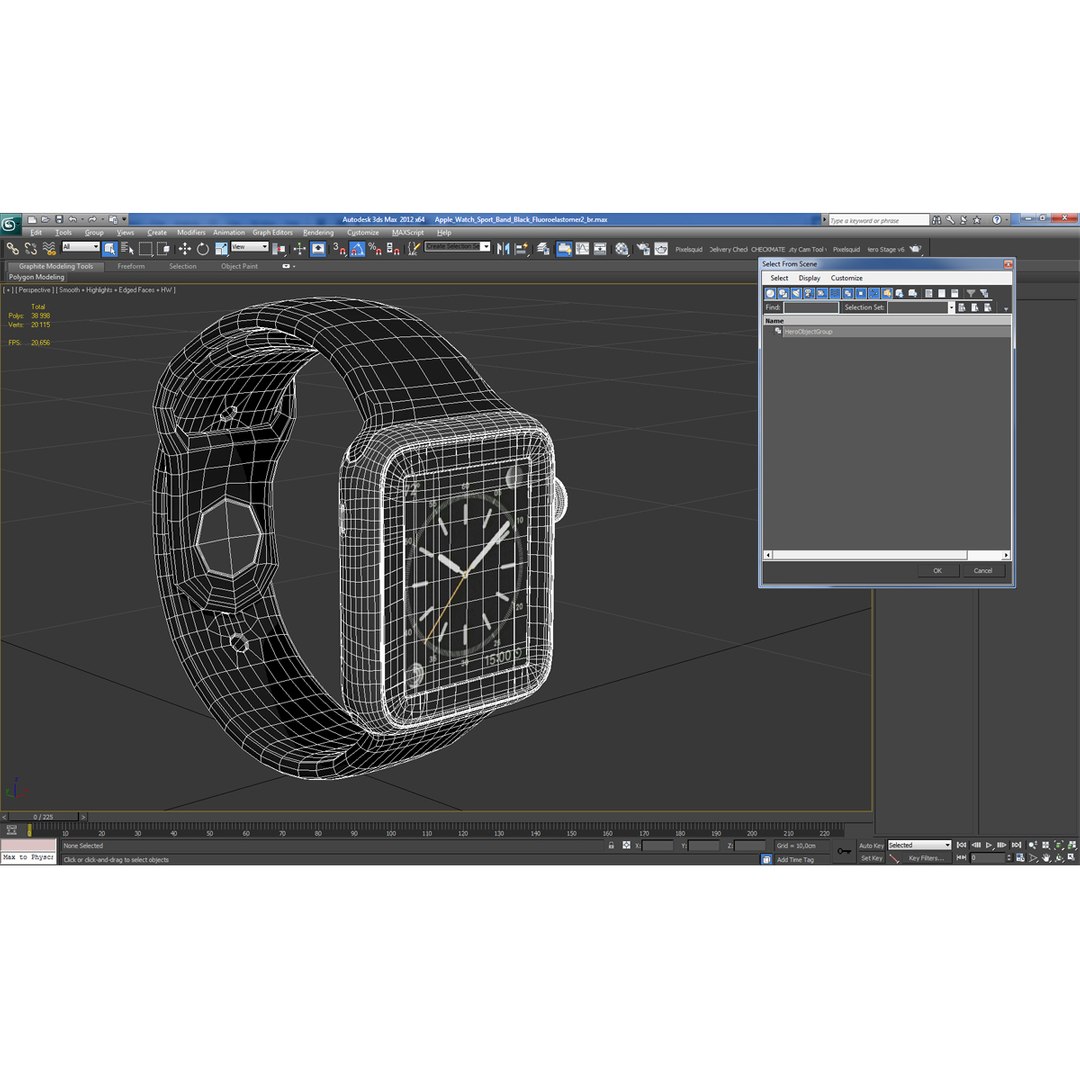This screenshot has width=1080, height=1080.
Task: Open Key Filters dialog
Action: pyautogui.click(x=926, y=858)
